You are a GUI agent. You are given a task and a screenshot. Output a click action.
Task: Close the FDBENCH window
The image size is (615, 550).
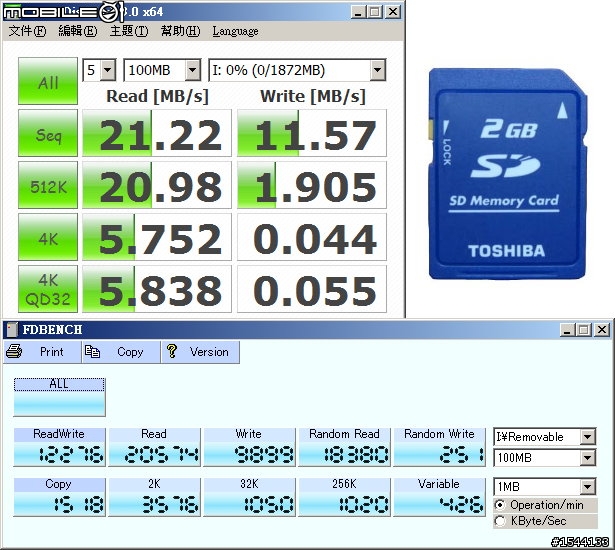pos(602,330)
